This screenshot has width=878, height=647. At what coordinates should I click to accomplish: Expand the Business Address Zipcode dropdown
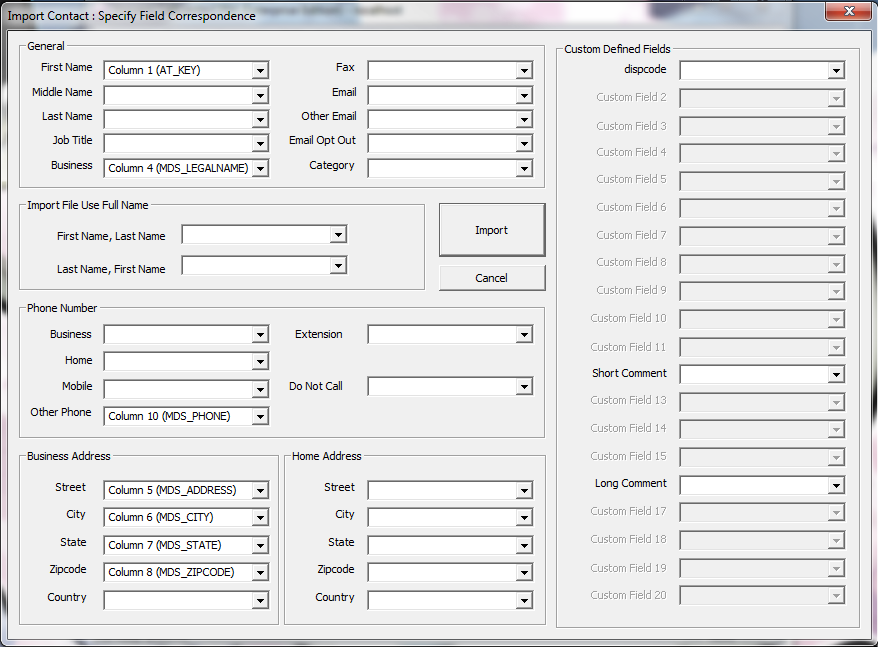click(260, 572)
